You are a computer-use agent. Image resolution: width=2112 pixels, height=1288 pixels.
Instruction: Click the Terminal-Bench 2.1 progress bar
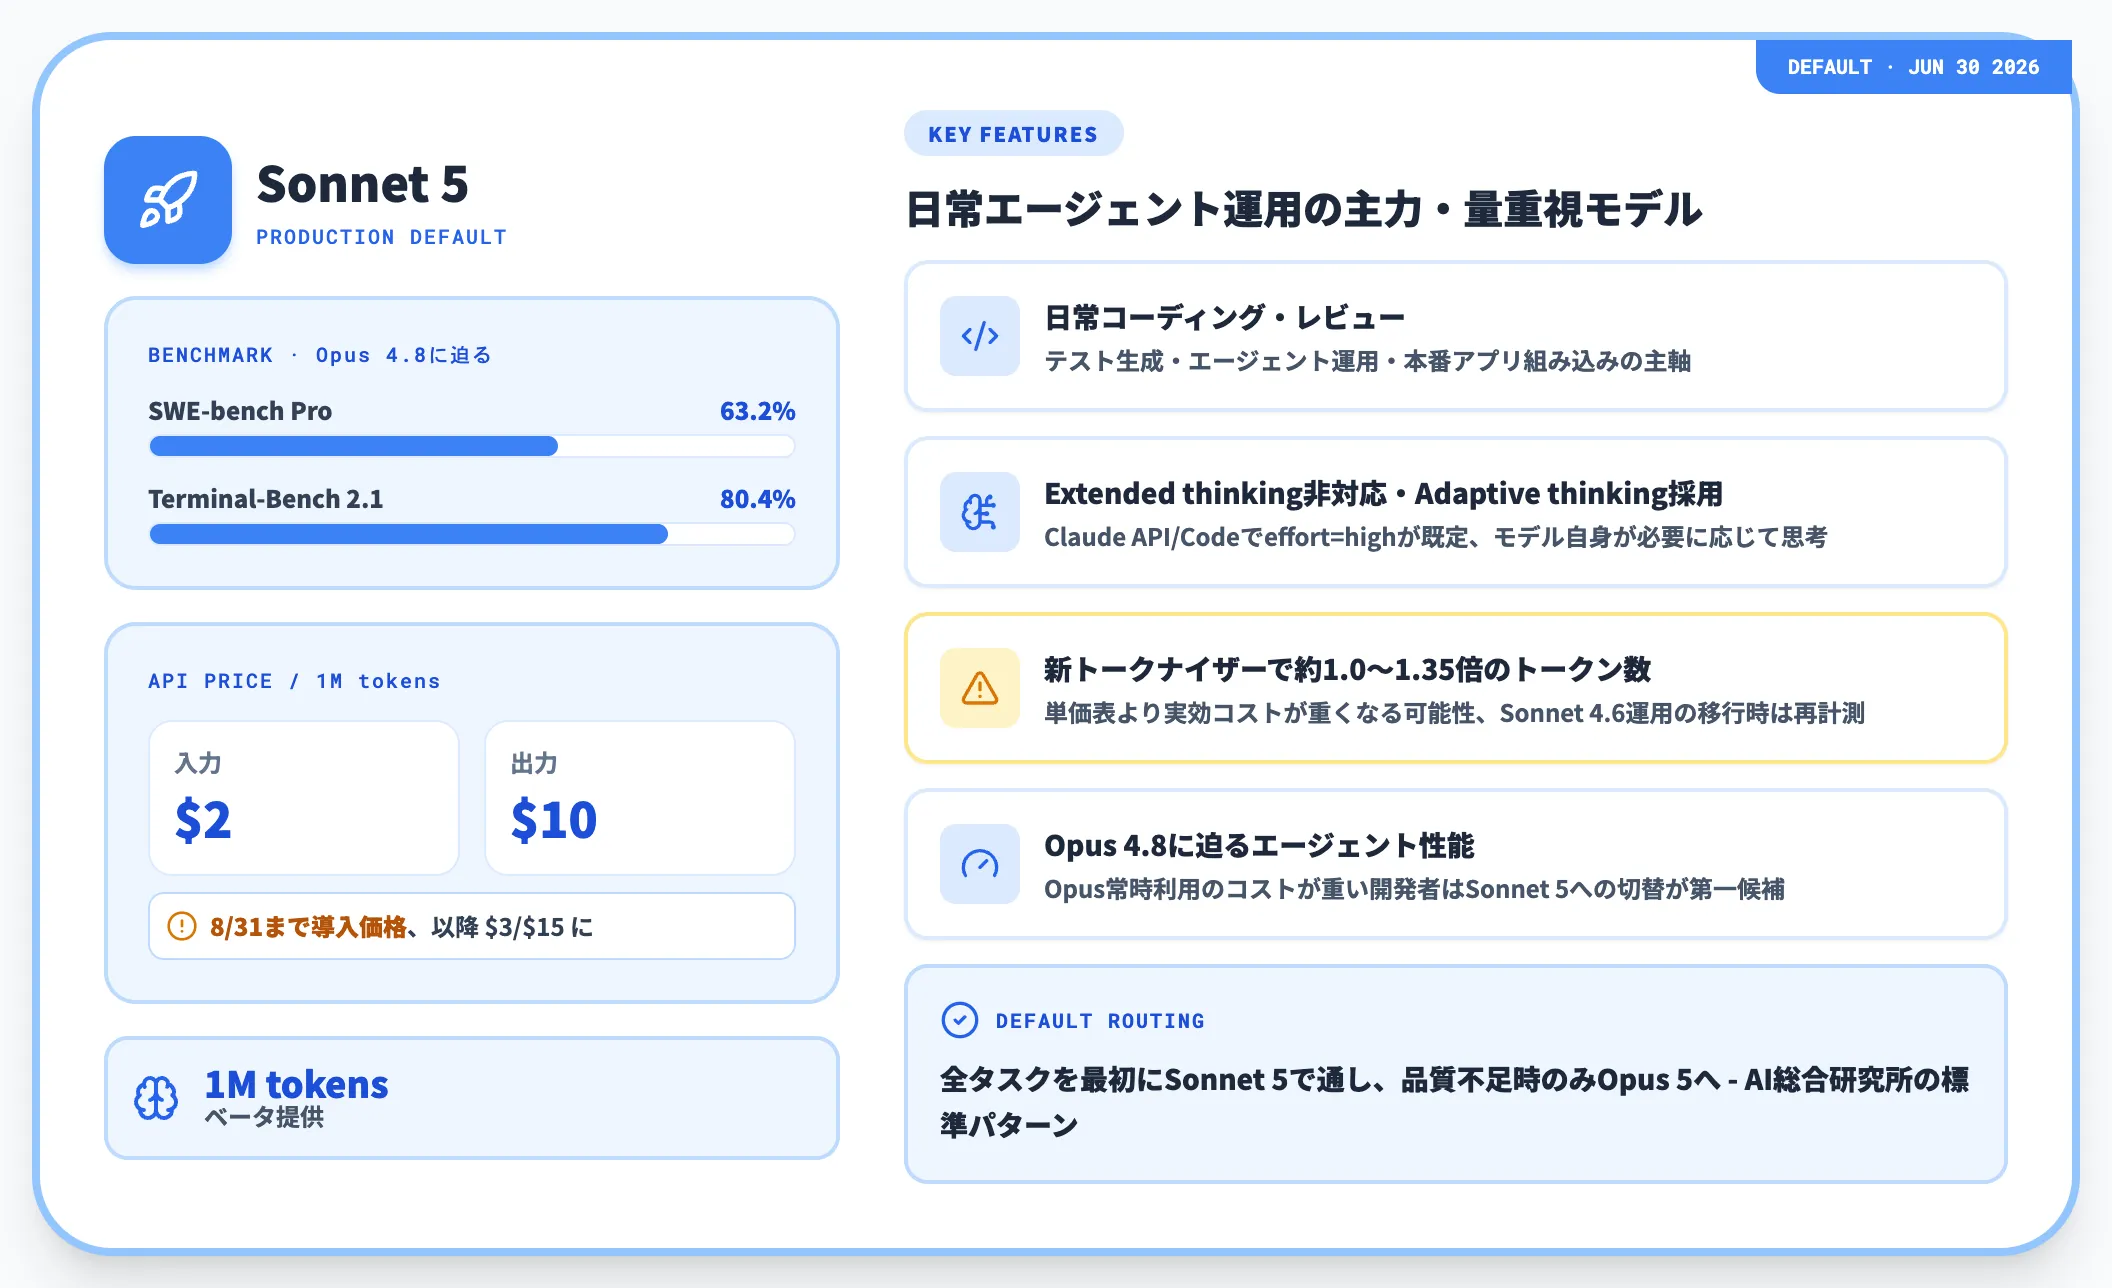point(472,534)
